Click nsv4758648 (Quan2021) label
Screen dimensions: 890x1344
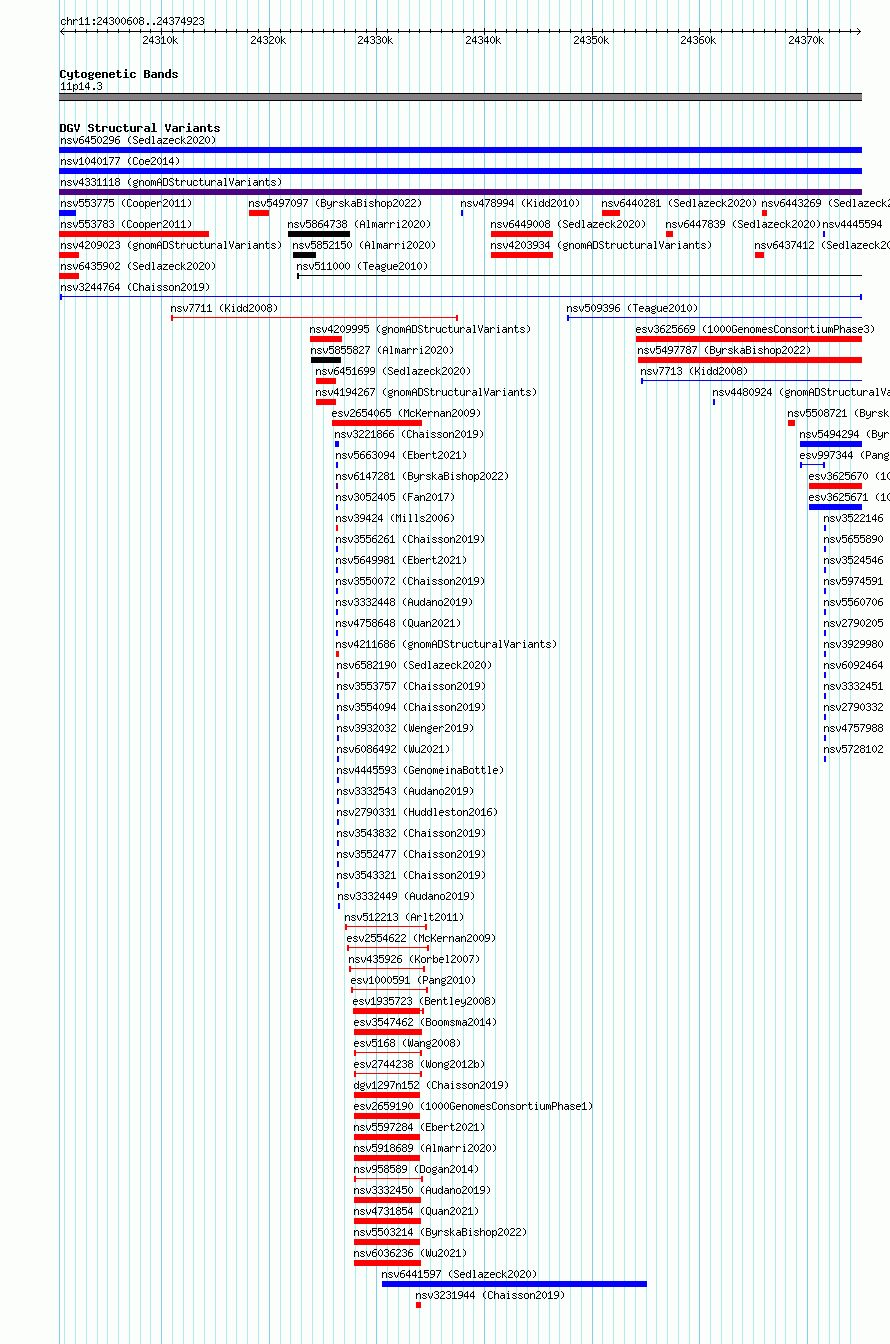click(x=398, y=623)
